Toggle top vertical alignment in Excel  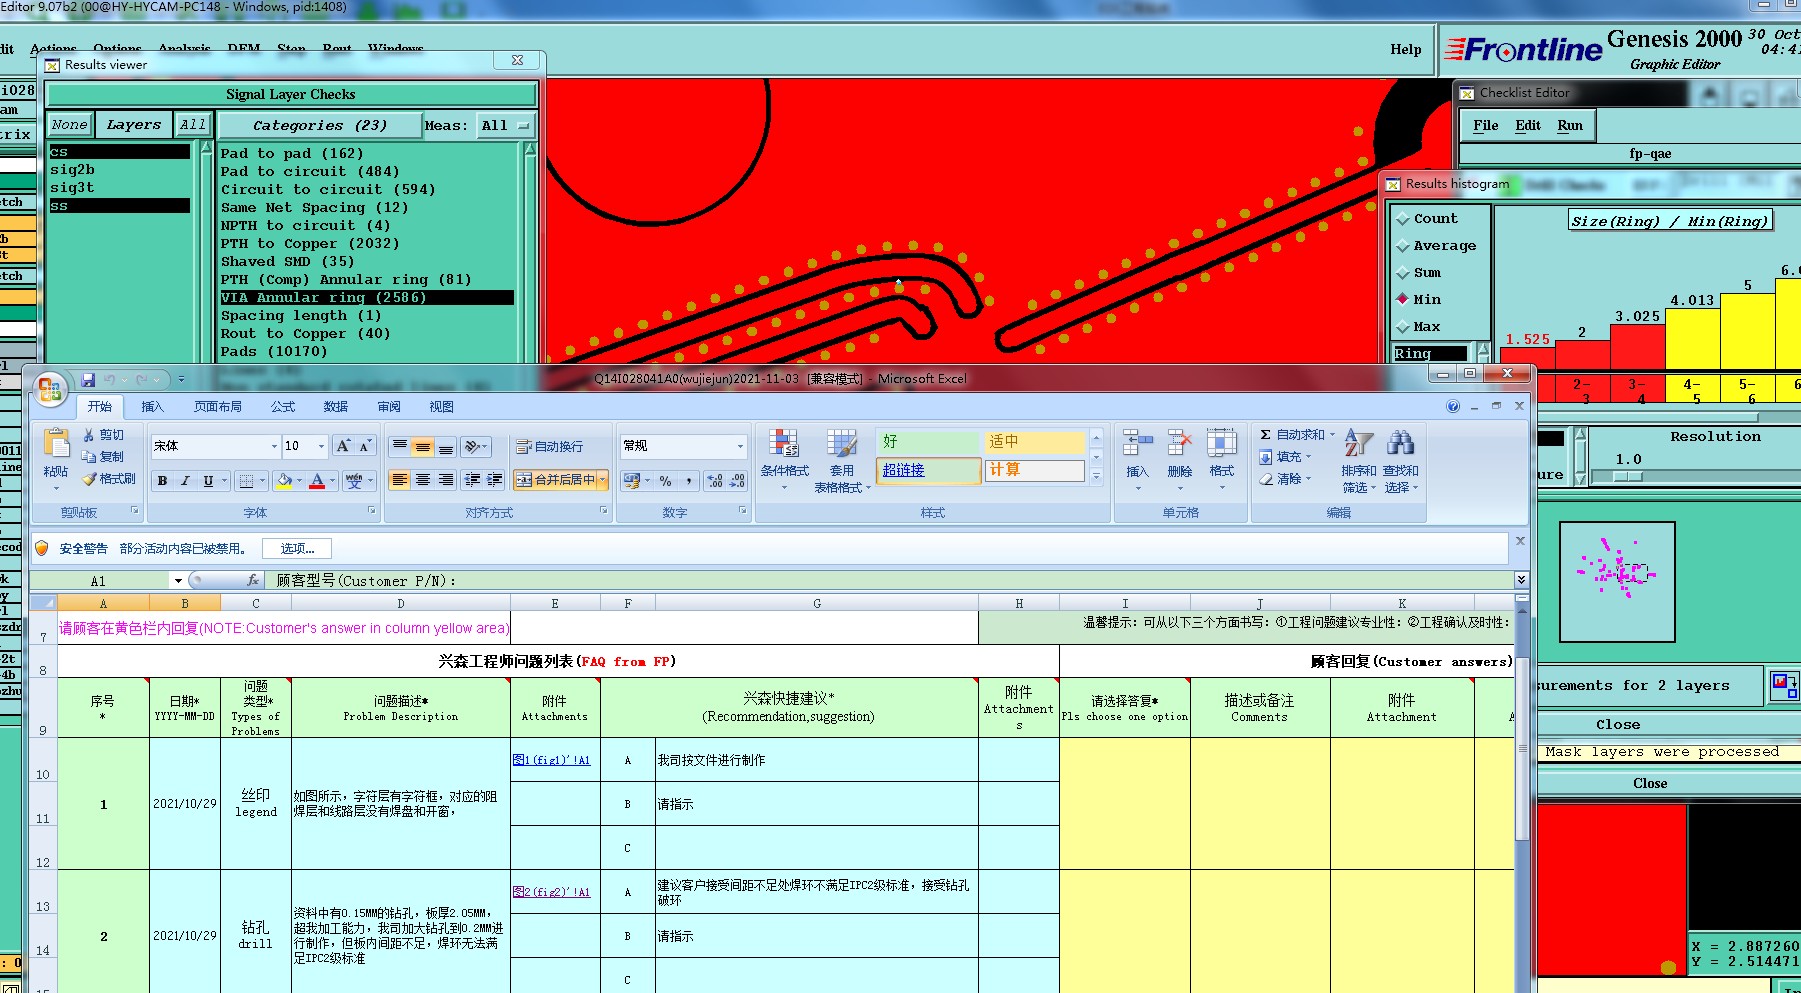pyautogui.click(x=400, y=446)
